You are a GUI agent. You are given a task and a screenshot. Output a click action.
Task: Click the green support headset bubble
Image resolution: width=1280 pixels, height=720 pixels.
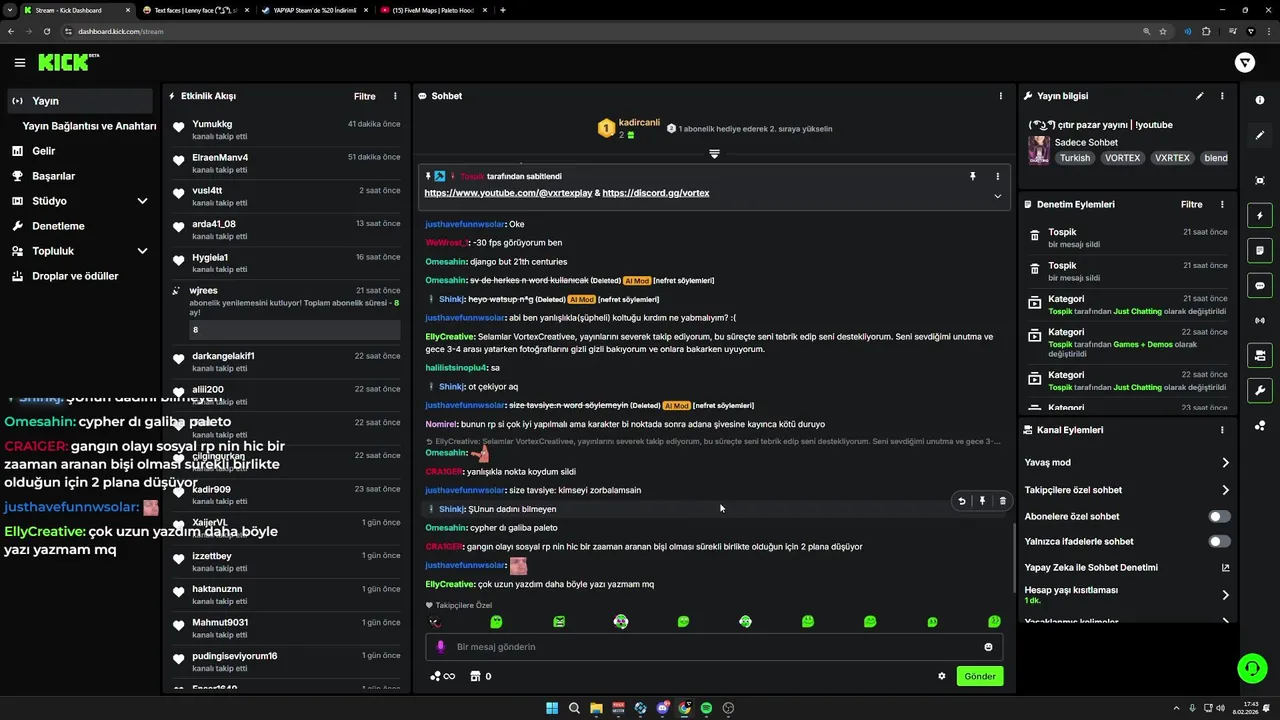tap(1252, 667)
